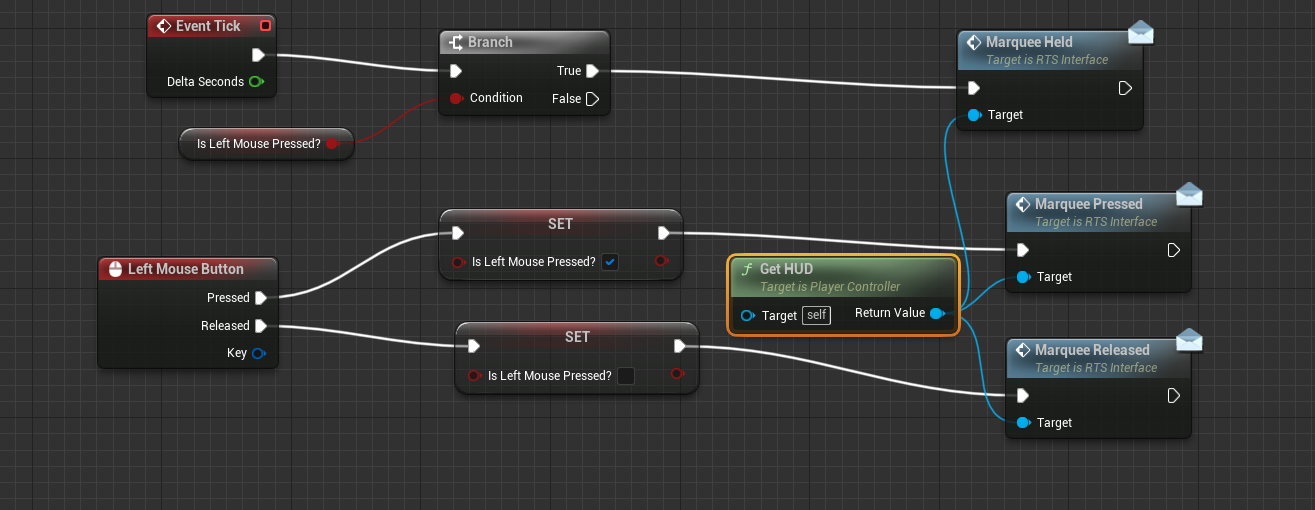Click Marquee Pressed execution input pin
This screenshot has height=510, width=1315.
1023,250
